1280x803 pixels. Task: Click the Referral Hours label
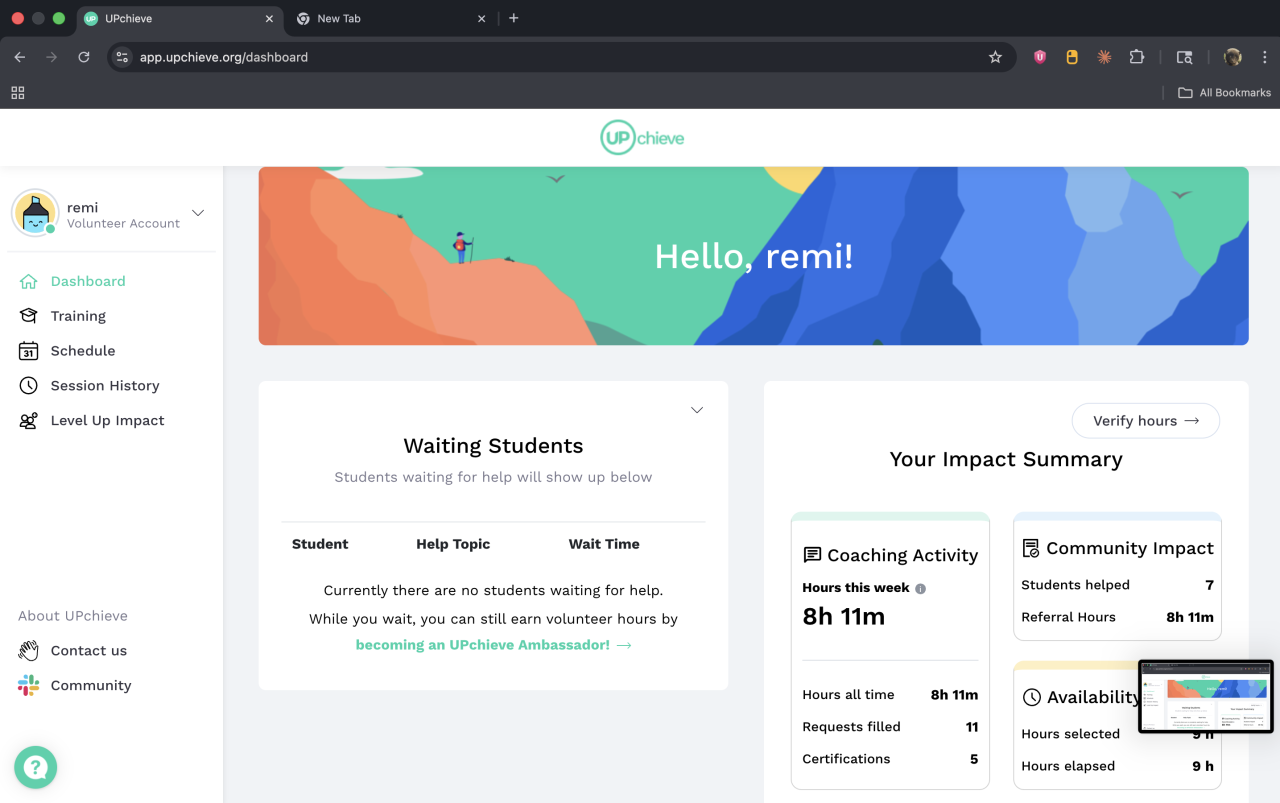(1068, 617)
